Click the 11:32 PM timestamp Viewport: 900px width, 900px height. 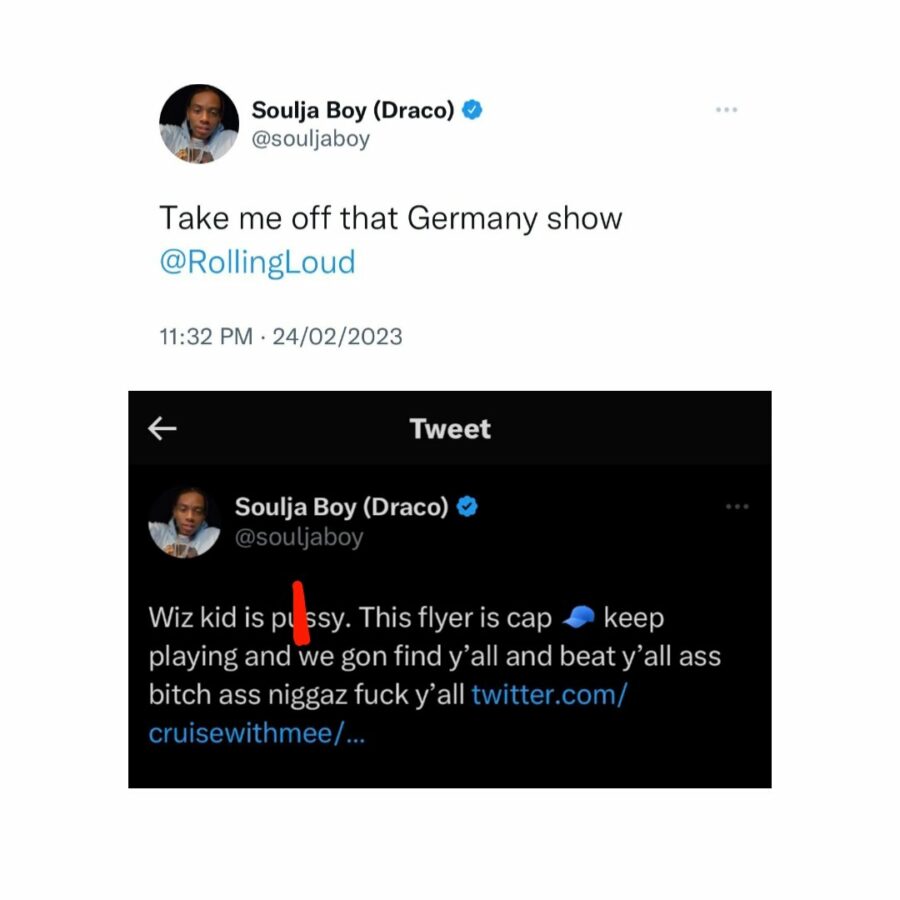pos(206,336)
